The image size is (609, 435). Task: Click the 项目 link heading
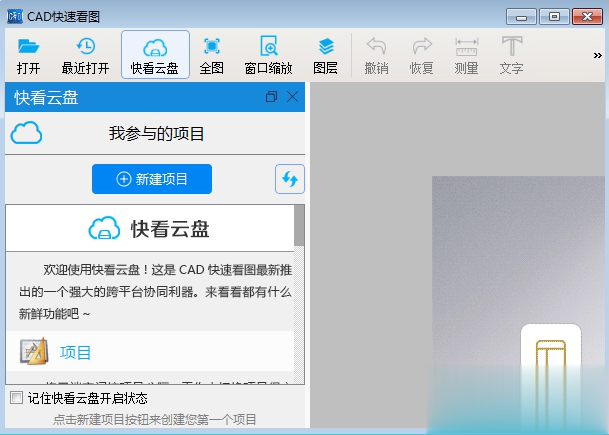click(x=75, y=353)
